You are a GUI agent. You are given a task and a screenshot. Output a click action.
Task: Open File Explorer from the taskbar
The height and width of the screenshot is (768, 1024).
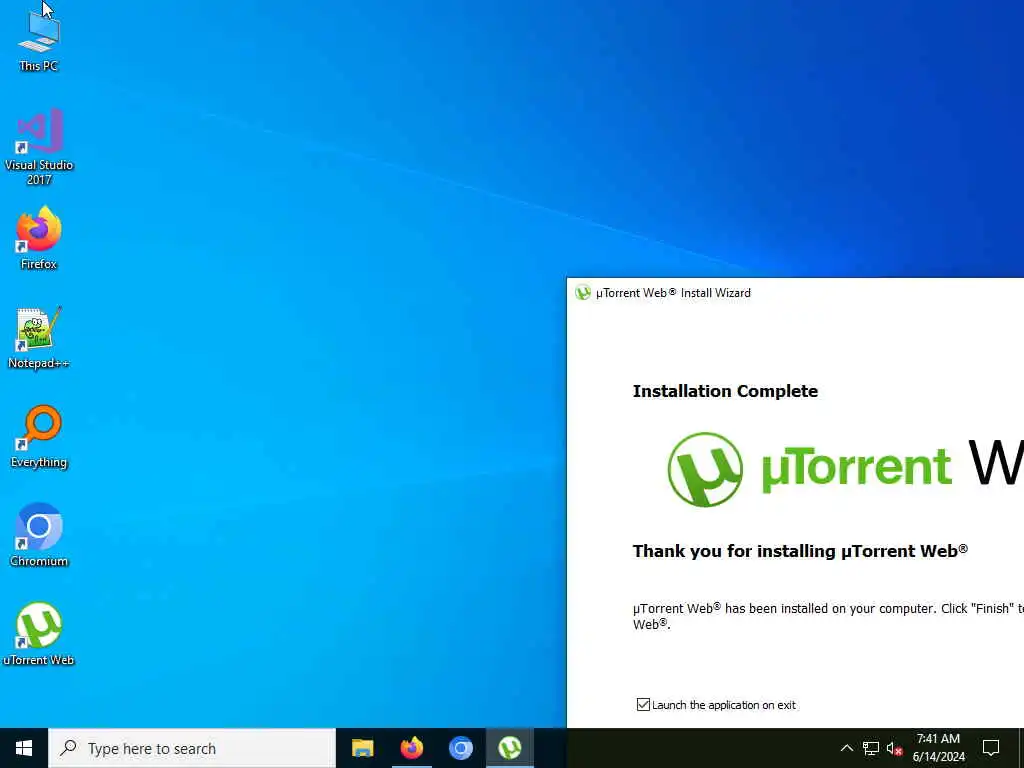tap(362, 748)
